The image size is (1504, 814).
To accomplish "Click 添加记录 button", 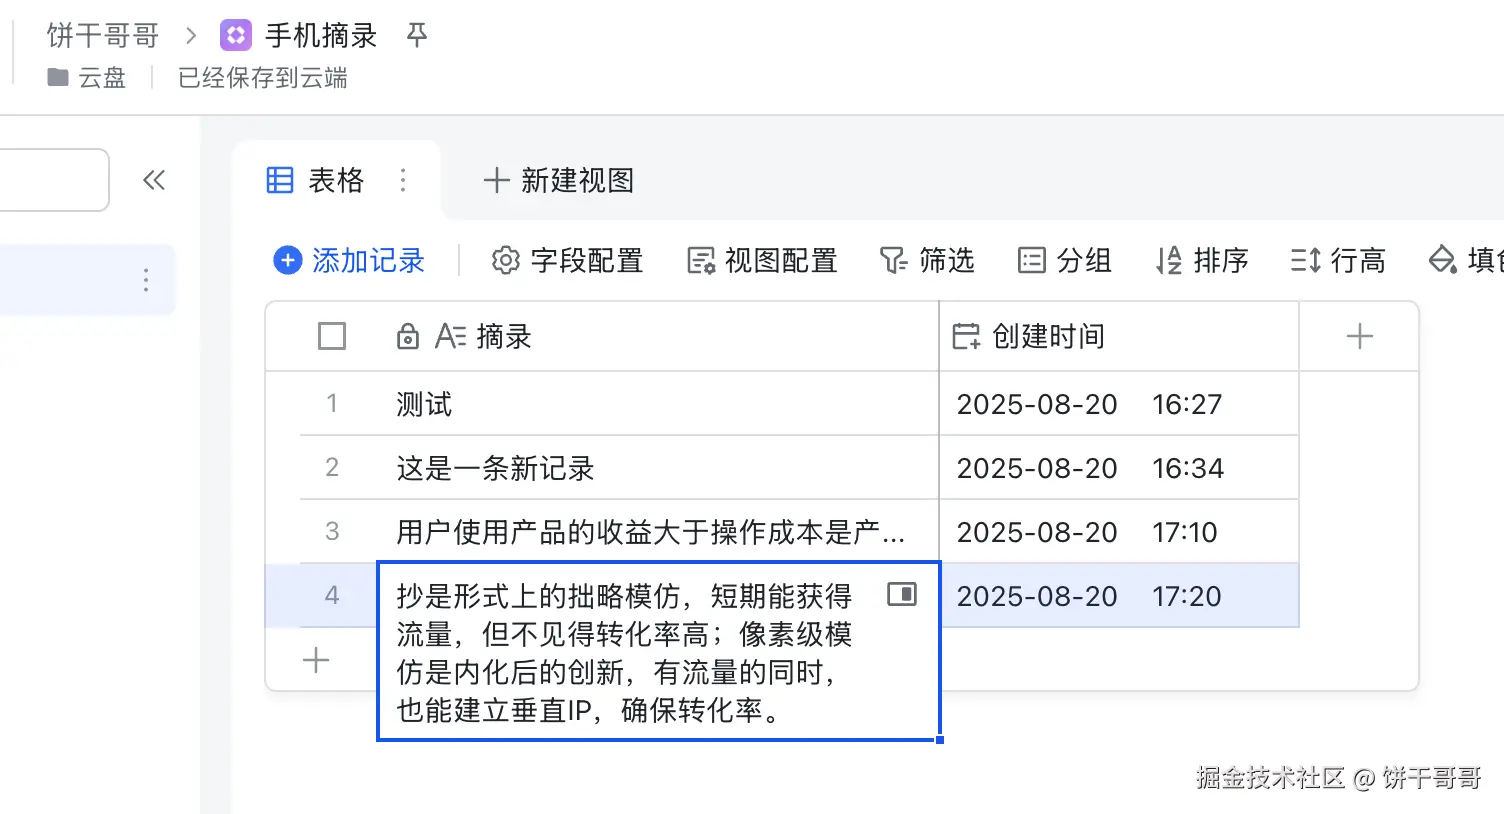I will click(x=349, y=261).
